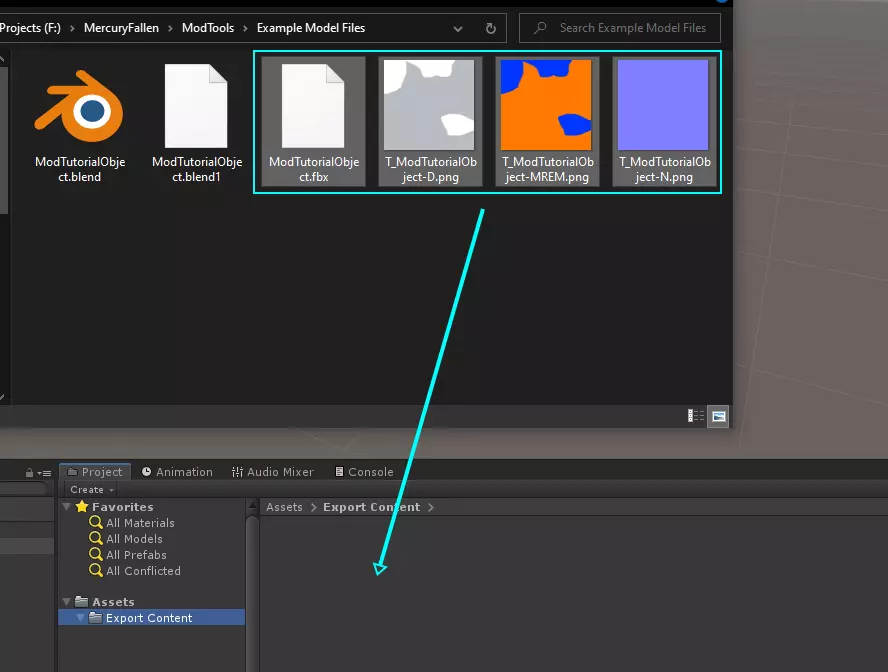Switch to the Audio Mixer tab

[x=273, y=472]
